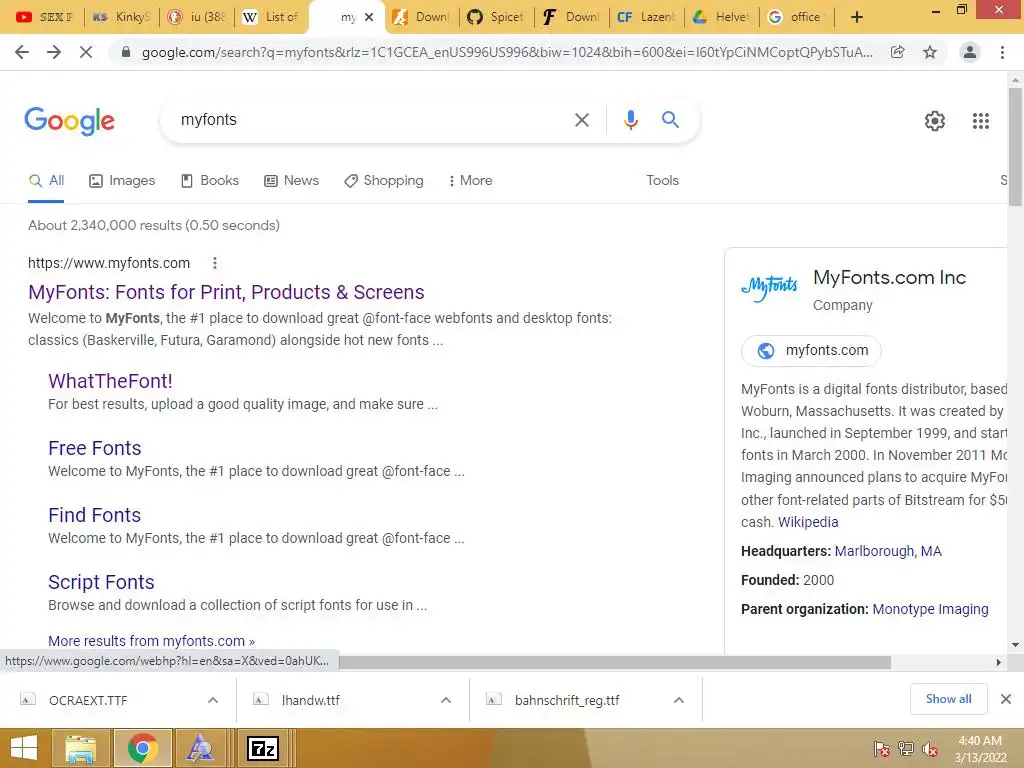Open the bahnschrift_reg.ttf downloaded file
Image resolution: width=1024 pixels, height=768 pixels.
click(x=567, y=700)
